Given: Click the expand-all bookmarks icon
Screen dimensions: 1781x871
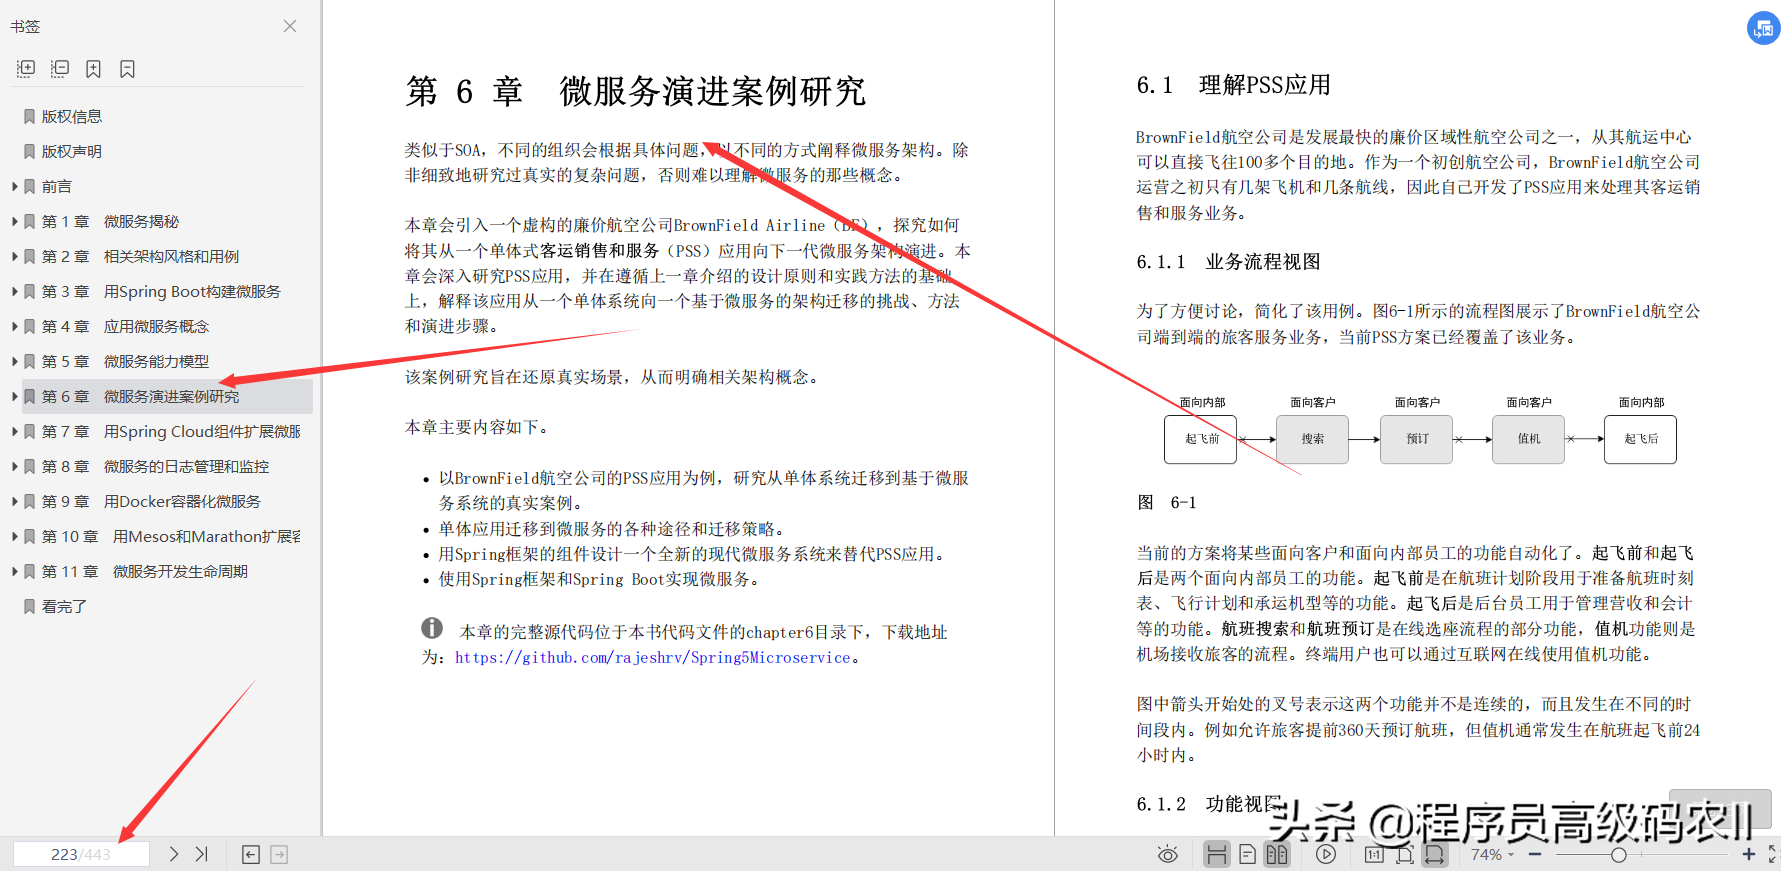Looking at the screenshot, I should click(x=26, y=68).
